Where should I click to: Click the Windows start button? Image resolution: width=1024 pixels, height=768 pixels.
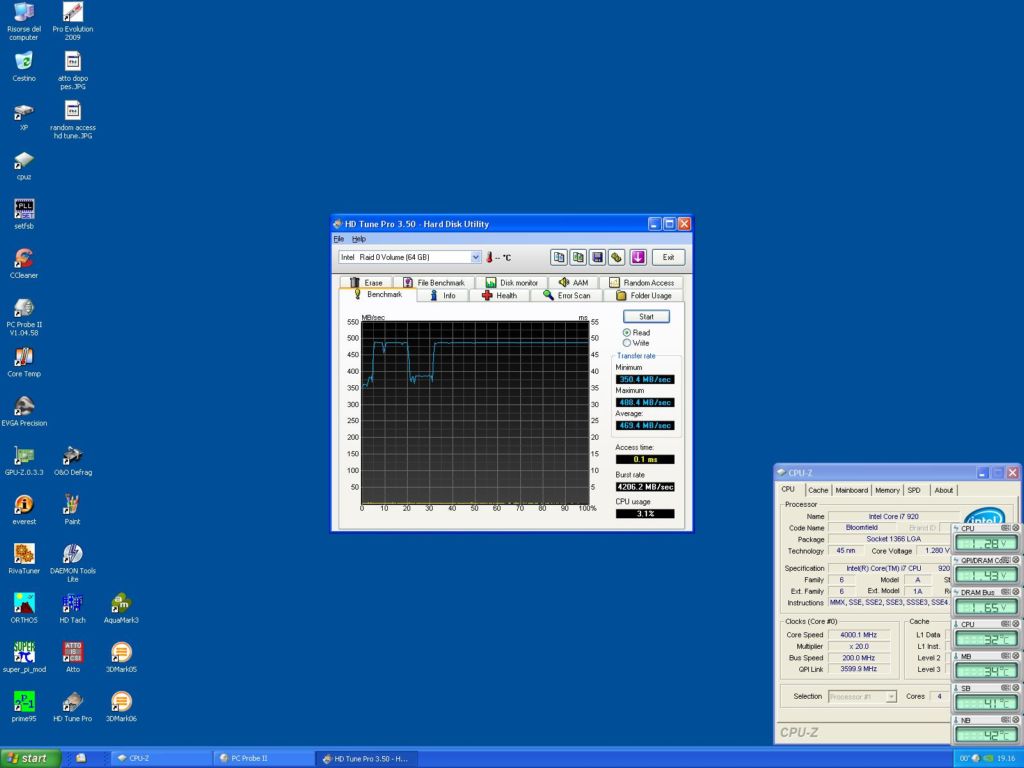click(x=31, y=758)
